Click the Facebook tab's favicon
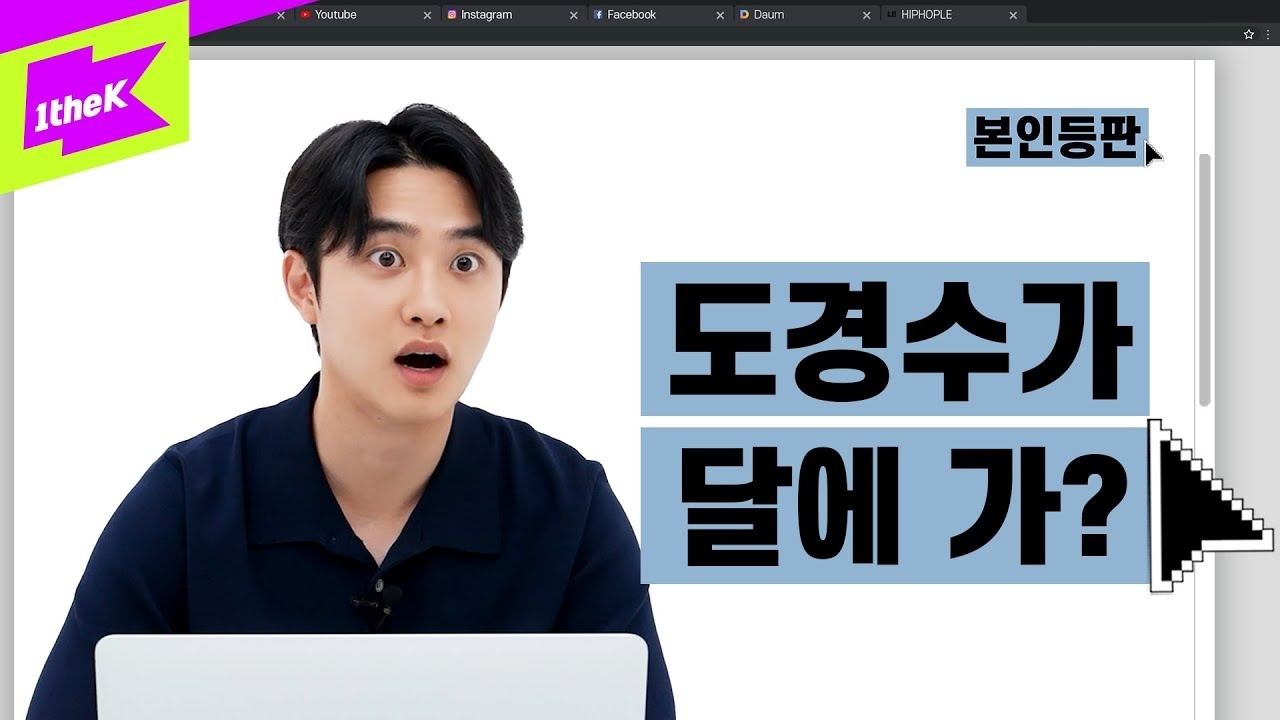The image size is (1280, 720). tap(598, 14)
